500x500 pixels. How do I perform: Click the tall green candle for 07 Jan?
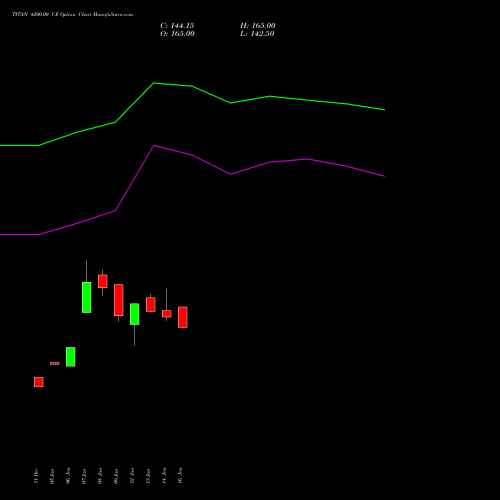[x=87, y=297]
